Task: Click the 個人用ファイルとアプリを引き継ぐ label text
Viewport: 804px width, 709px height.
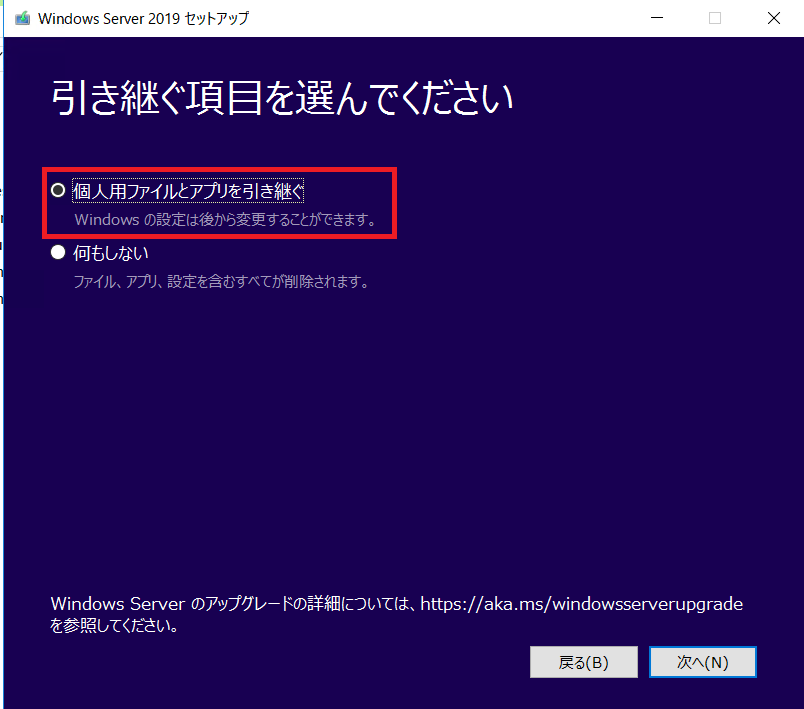Action: tap(188, 191)
